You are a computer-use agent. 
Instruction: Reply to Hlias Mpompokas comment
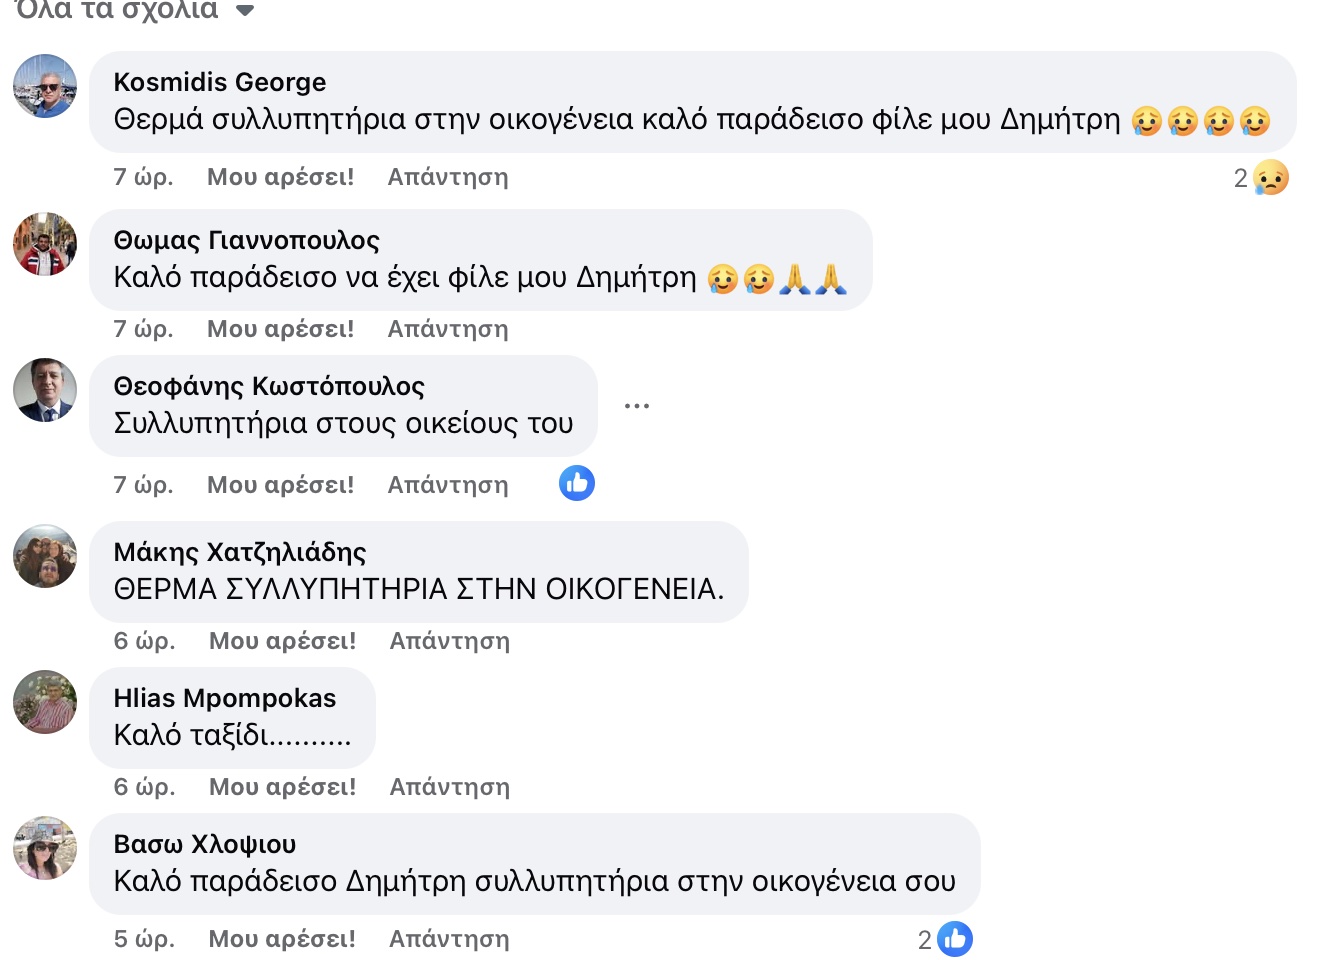(449, 787)
